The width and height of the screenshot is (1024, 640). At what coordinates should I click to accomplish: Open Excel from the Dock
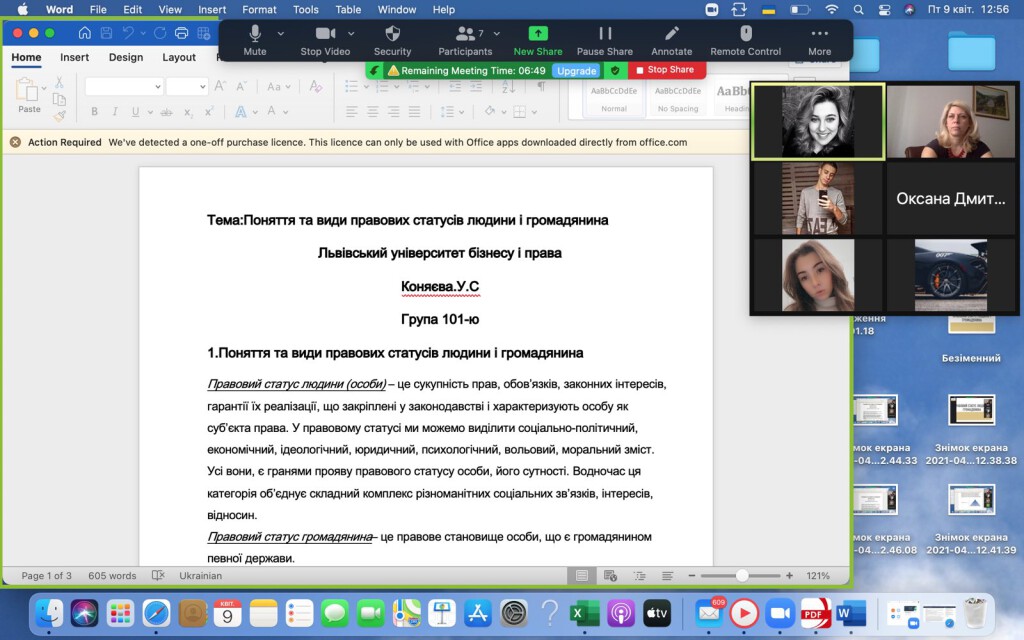click(584, 613)
